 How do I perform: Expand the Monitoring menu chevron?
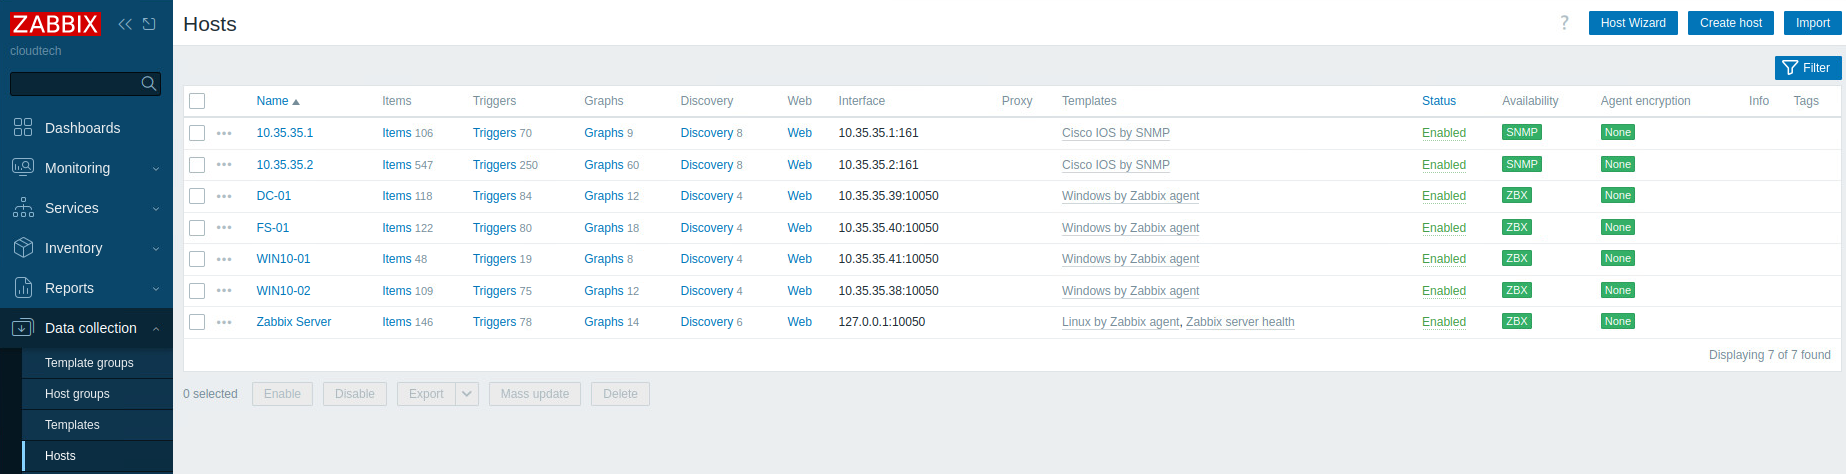click(x=156, y=169)
